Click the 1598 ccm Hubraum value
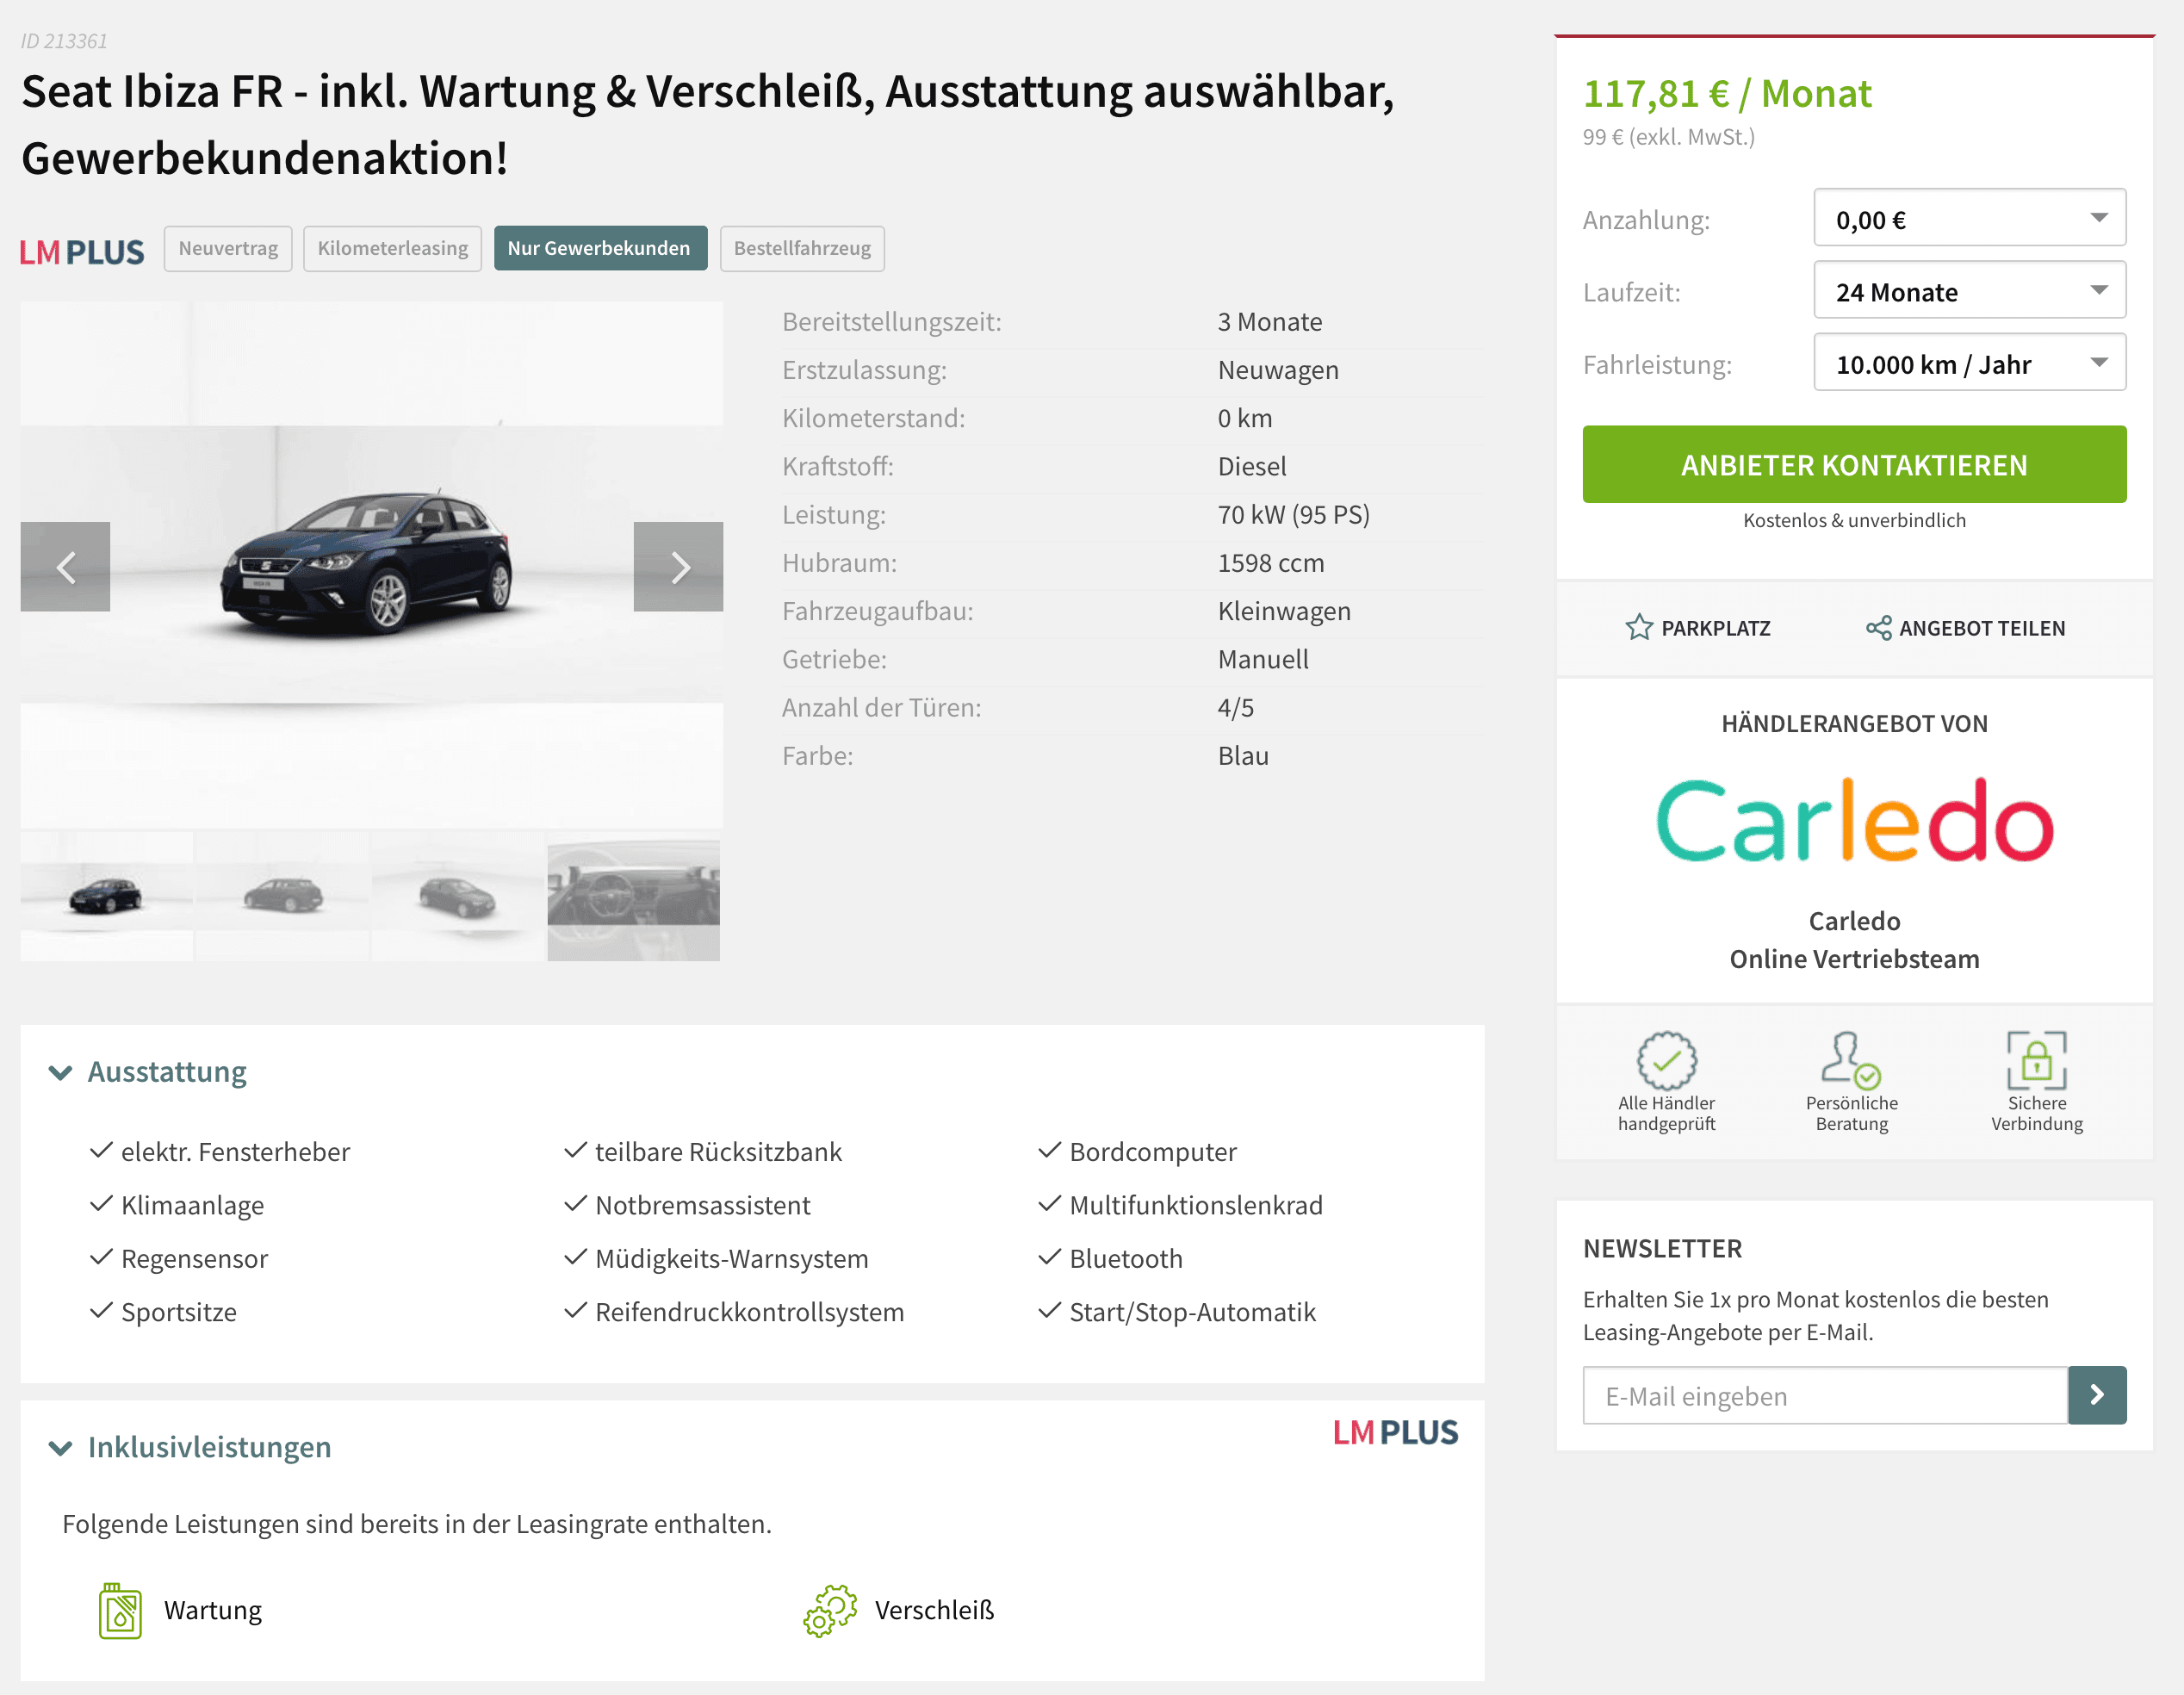 pyautogui.click(x=1271, y=563)
